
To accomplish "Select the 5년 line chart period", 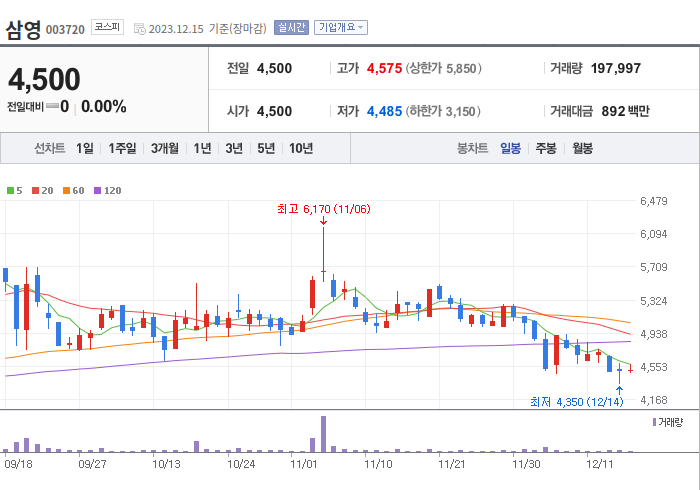I will (266, 148).
